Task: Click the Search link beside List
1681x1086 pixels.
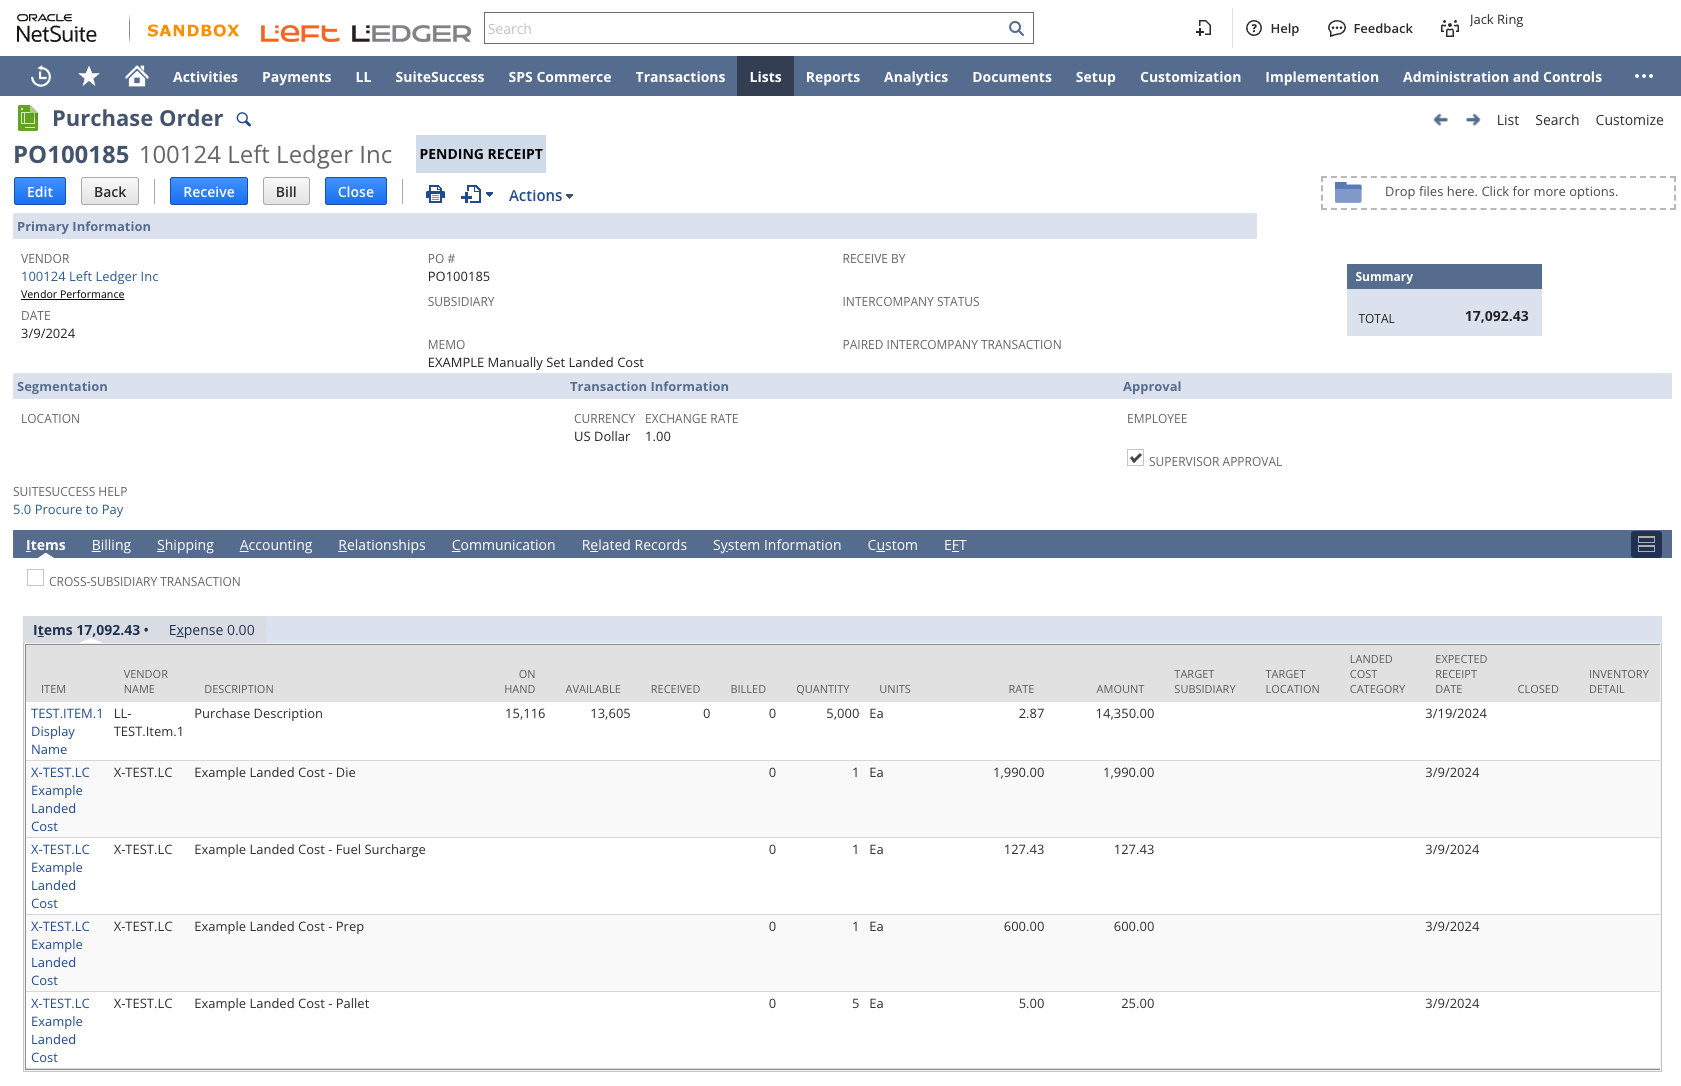Action: click(x=1557, y=120)
